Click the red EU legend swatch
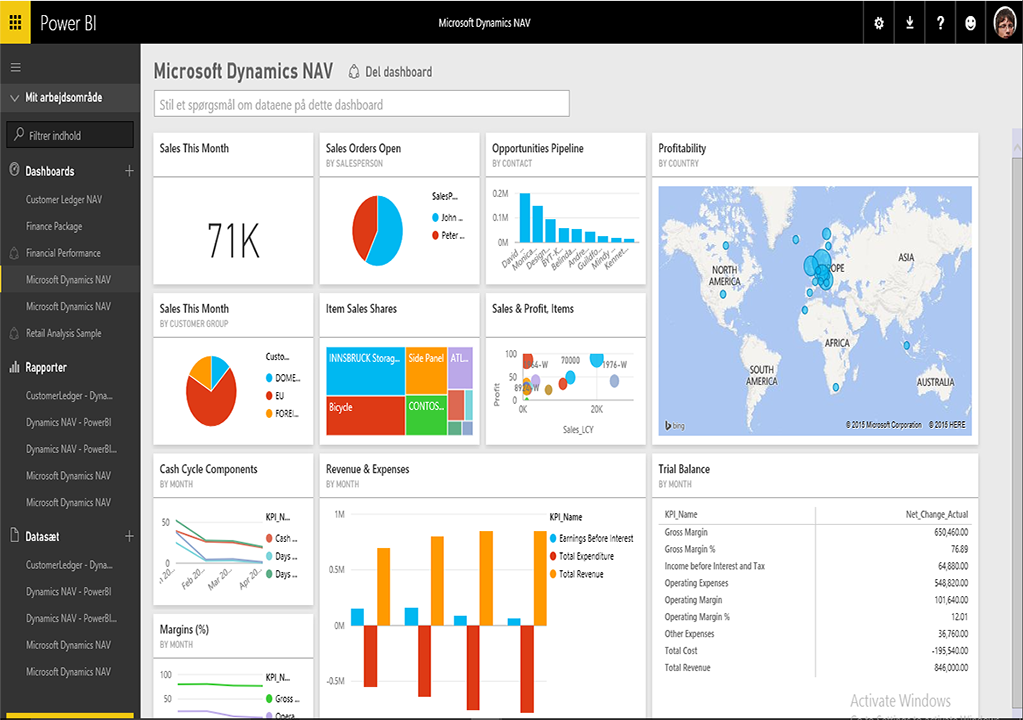Image resolution: width=1023 pixels, height=720 pixels. [269, 395]
